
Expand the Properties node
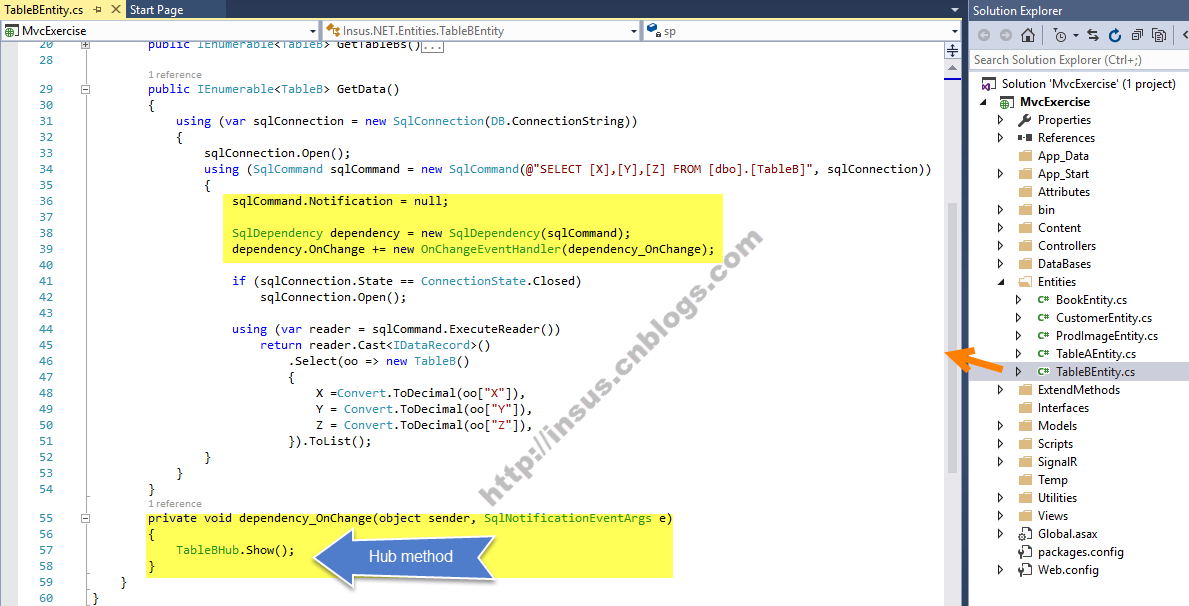(1001, 120)
